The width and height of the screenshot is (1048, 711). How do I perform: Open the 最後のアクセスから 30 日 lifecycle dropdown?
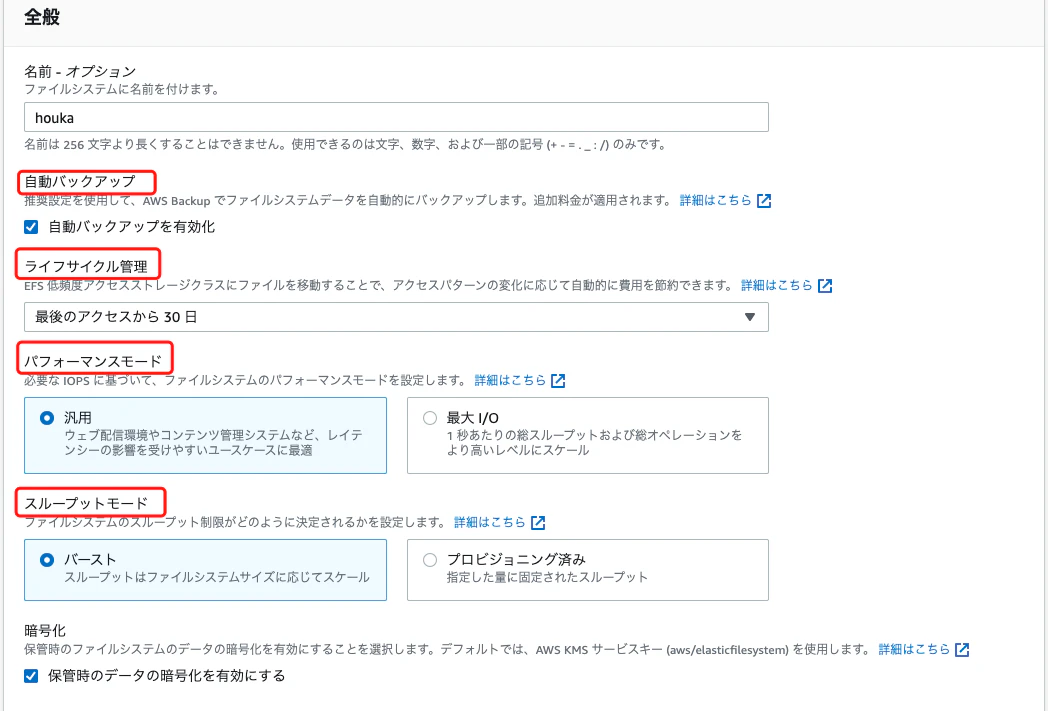396,317
